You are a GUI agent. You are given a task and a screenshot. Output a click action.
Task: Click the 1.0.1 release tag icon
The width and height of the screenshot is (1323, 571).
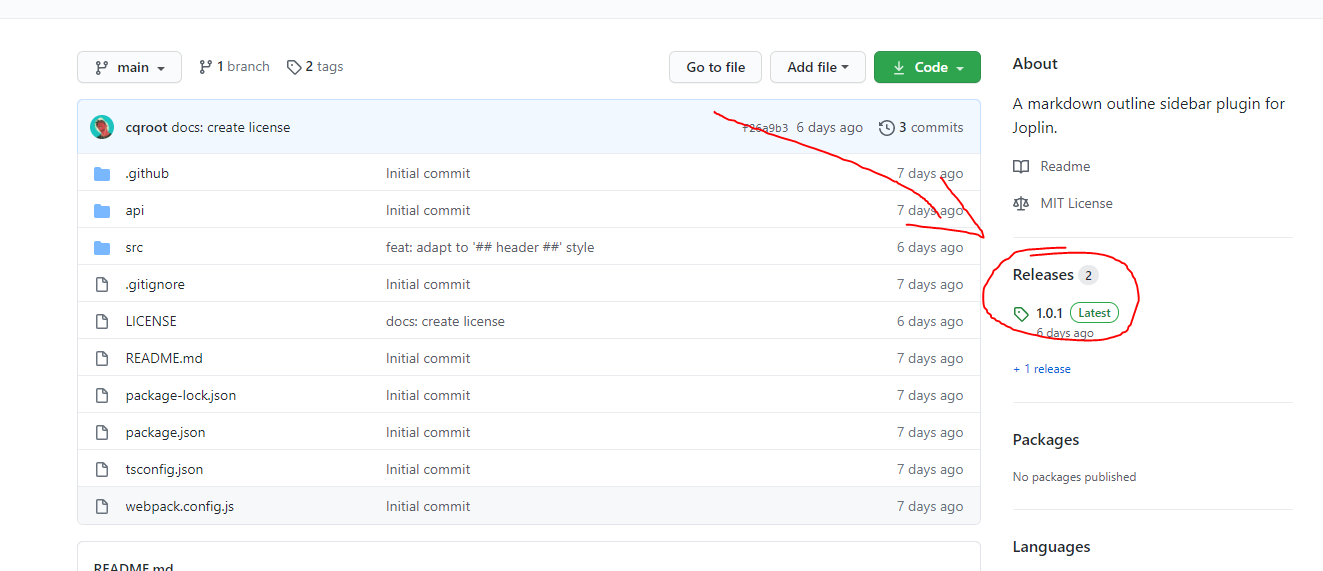(x=1021, y=314)
